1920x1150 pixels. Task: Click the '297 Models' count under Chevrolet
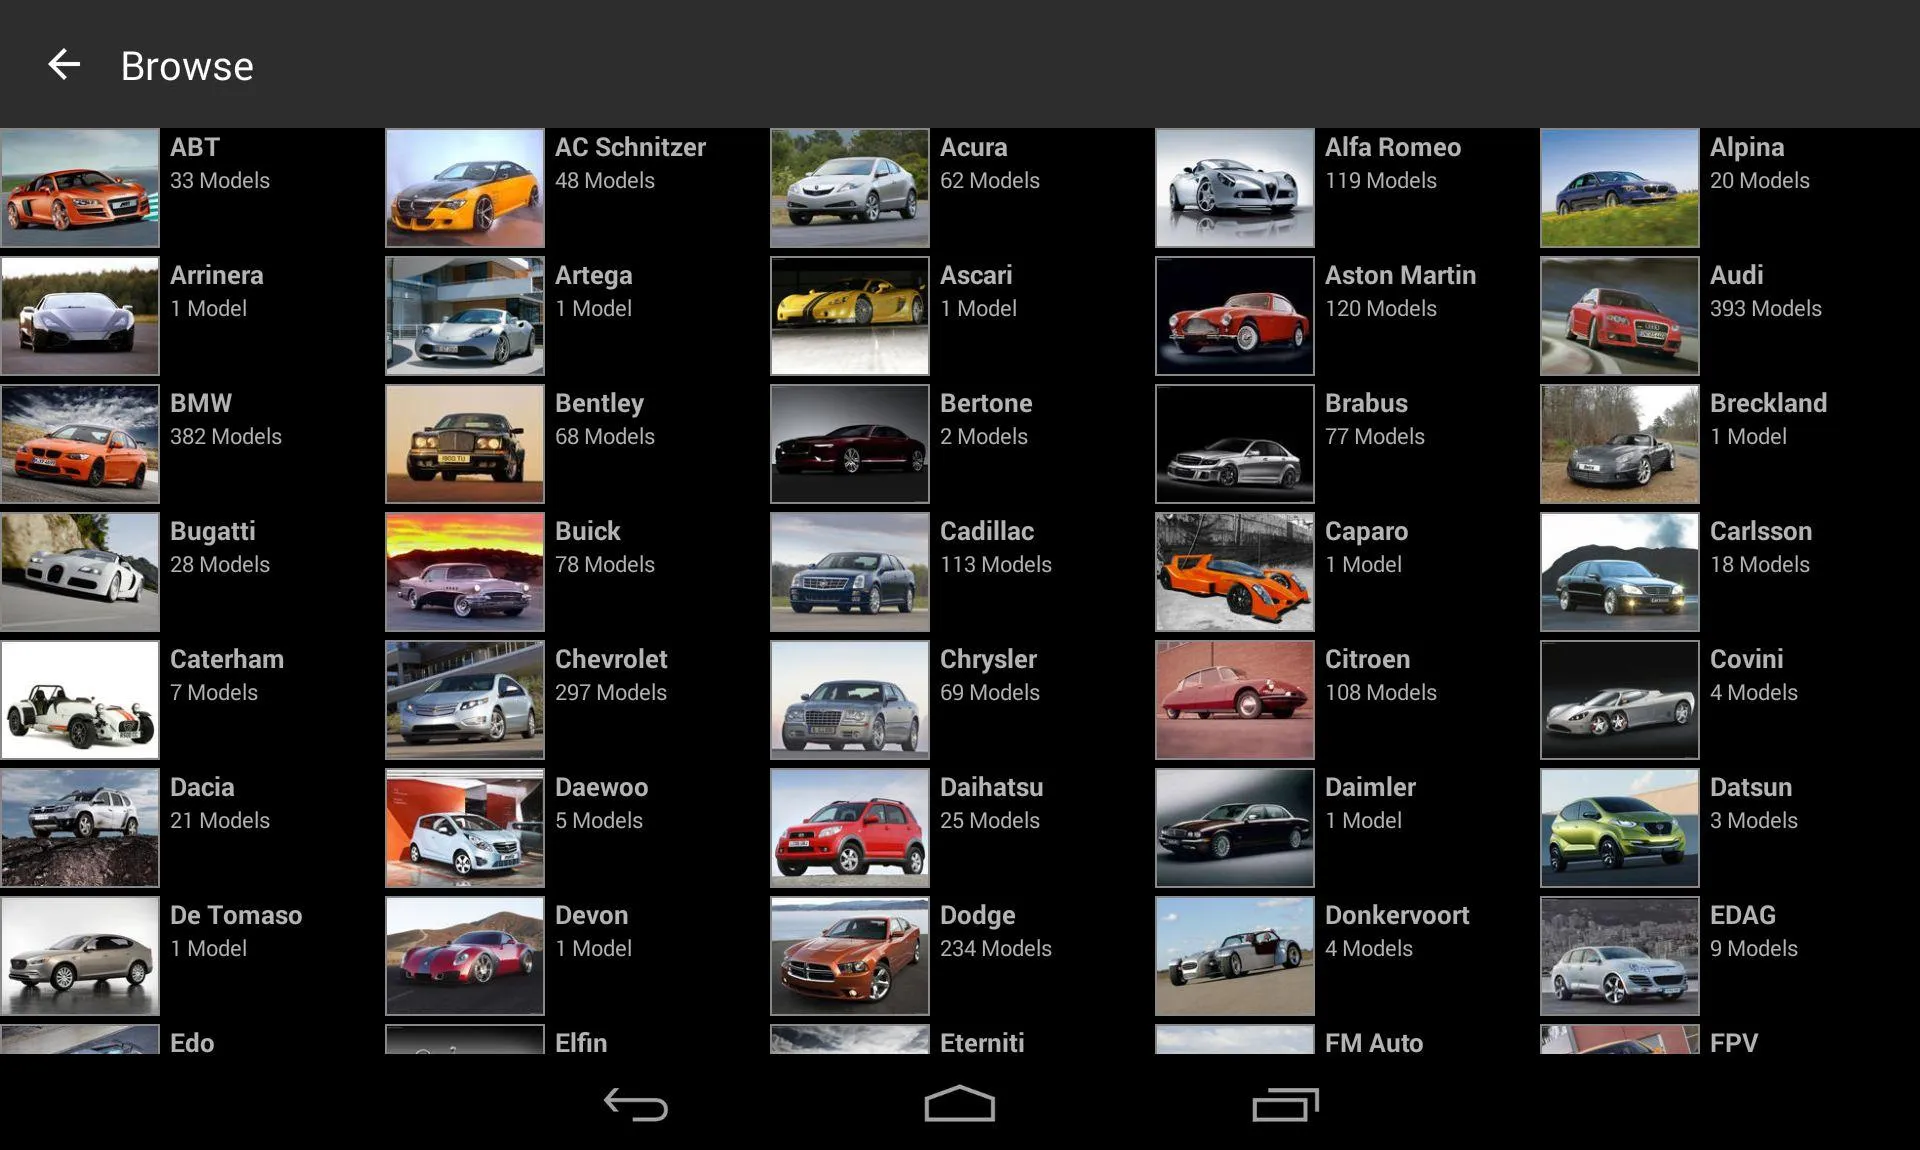610,692
